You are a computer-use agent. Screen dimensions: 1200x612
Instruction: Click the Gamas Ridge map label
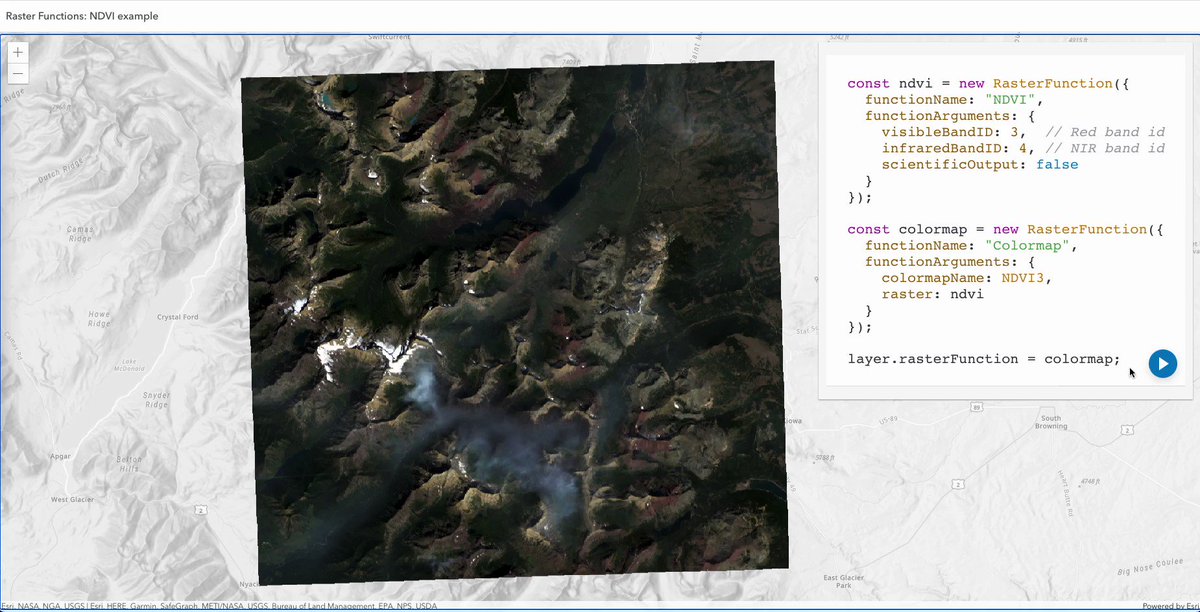click(81, 234)
